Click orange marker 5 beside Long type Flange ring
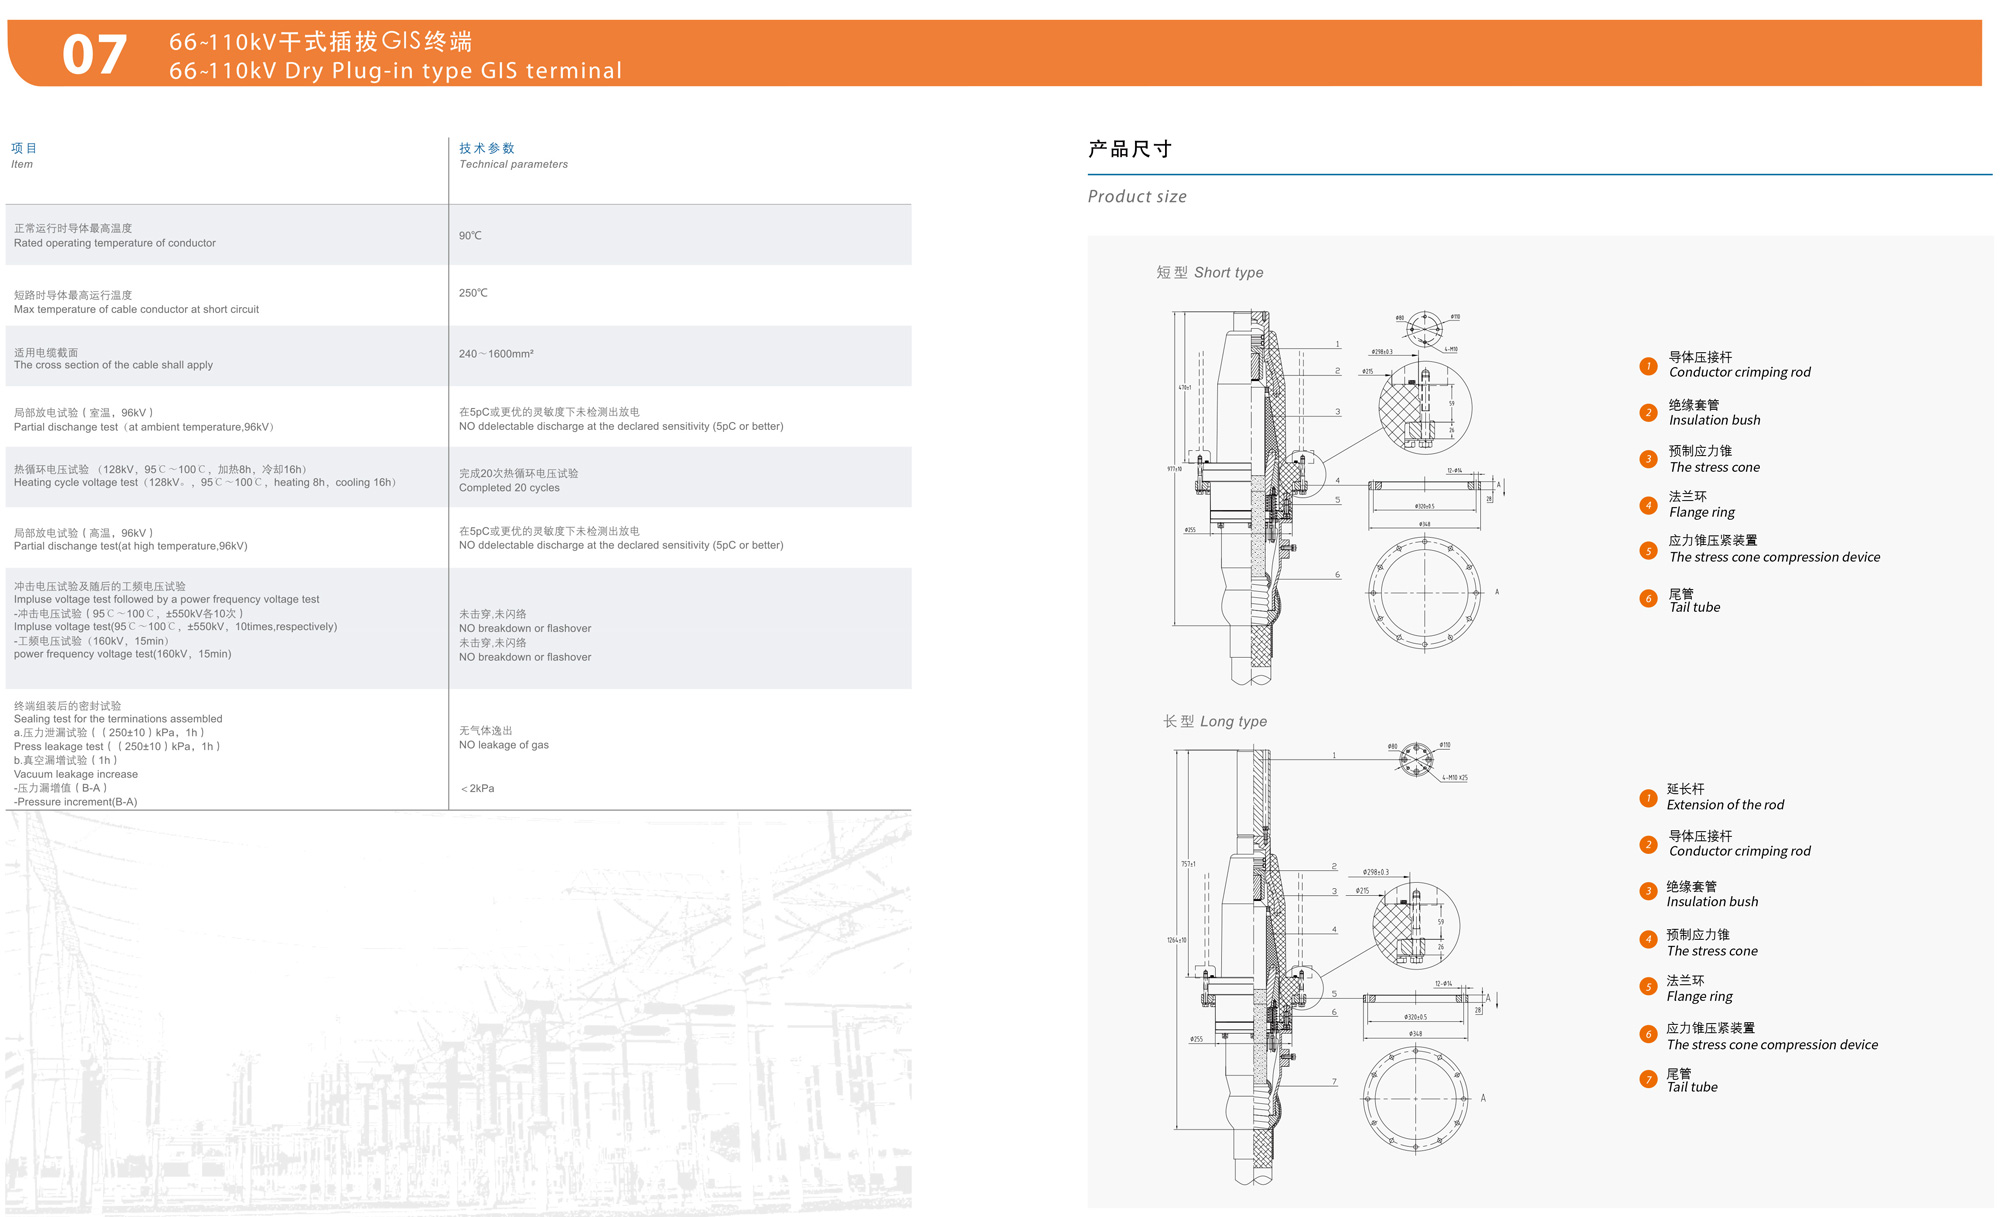Screen dimensions: 2000x1217 (x=1648, y=987)
